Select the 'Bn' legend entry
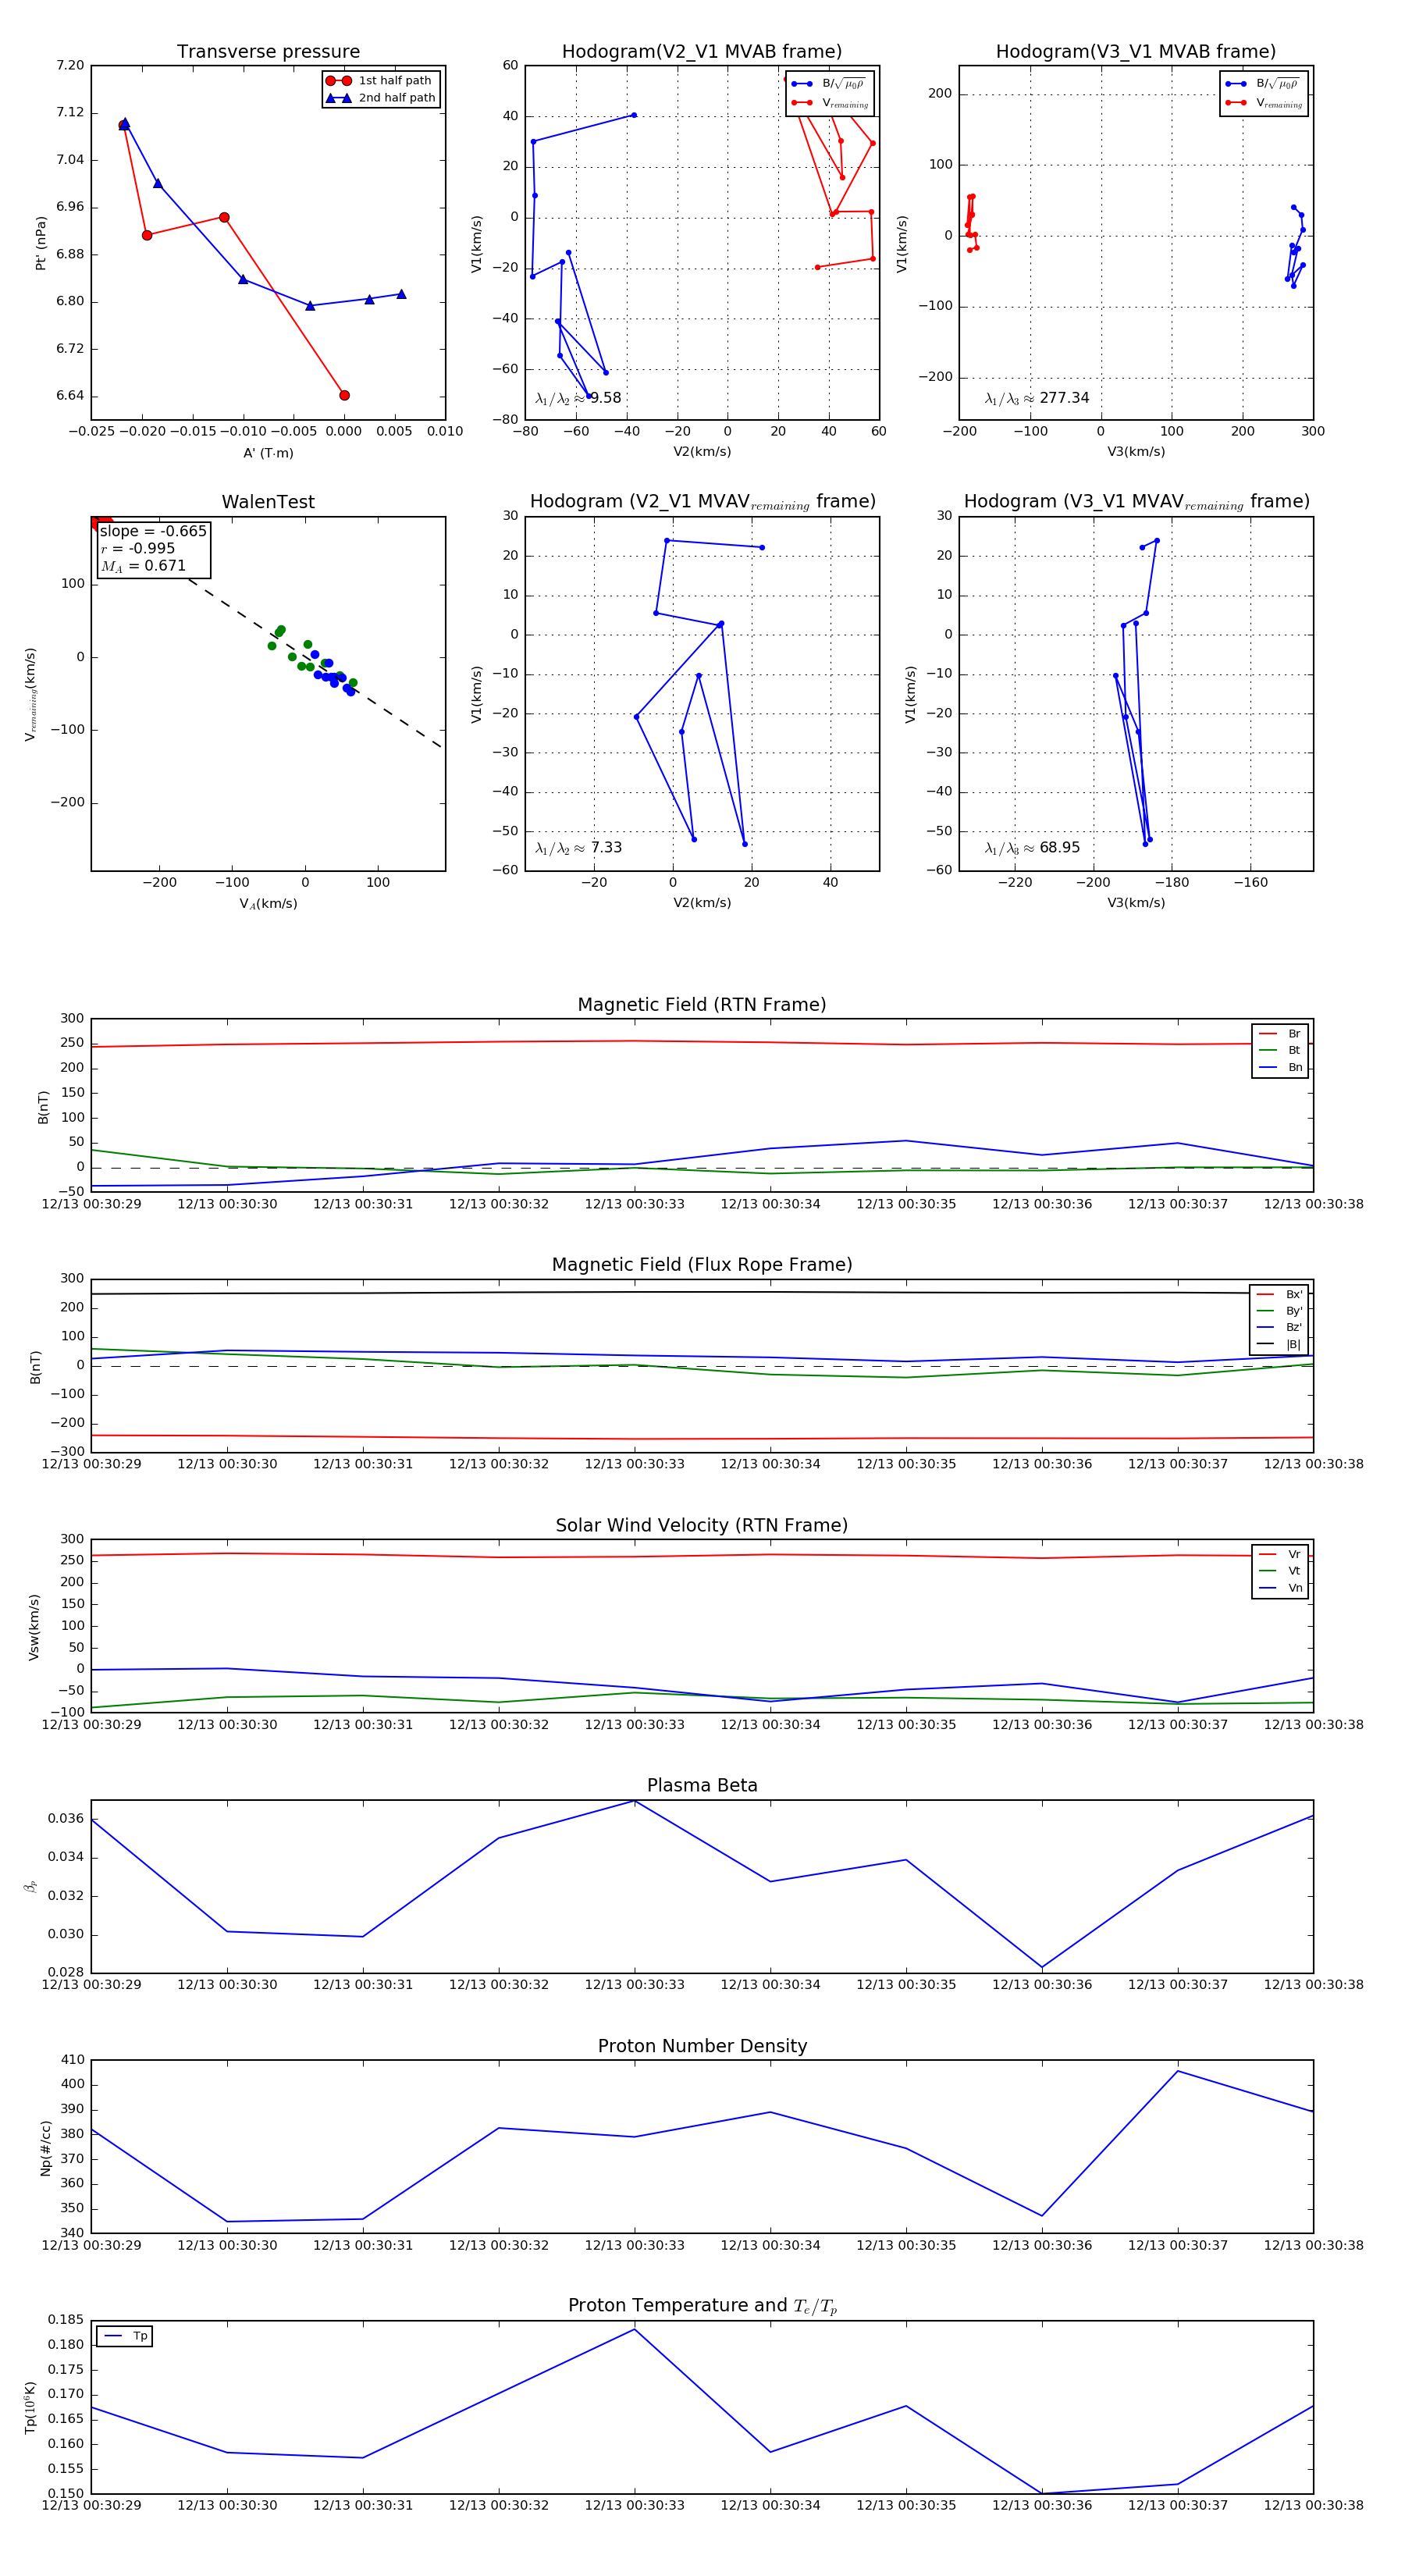 [1280, 1068]
